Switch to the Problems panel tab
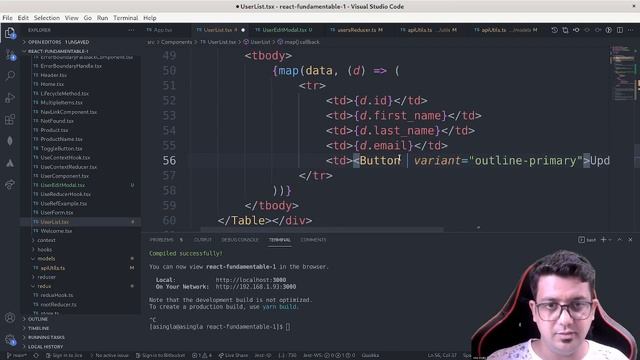The height and width of the screenshot is (360, 640). click(166, 240)
